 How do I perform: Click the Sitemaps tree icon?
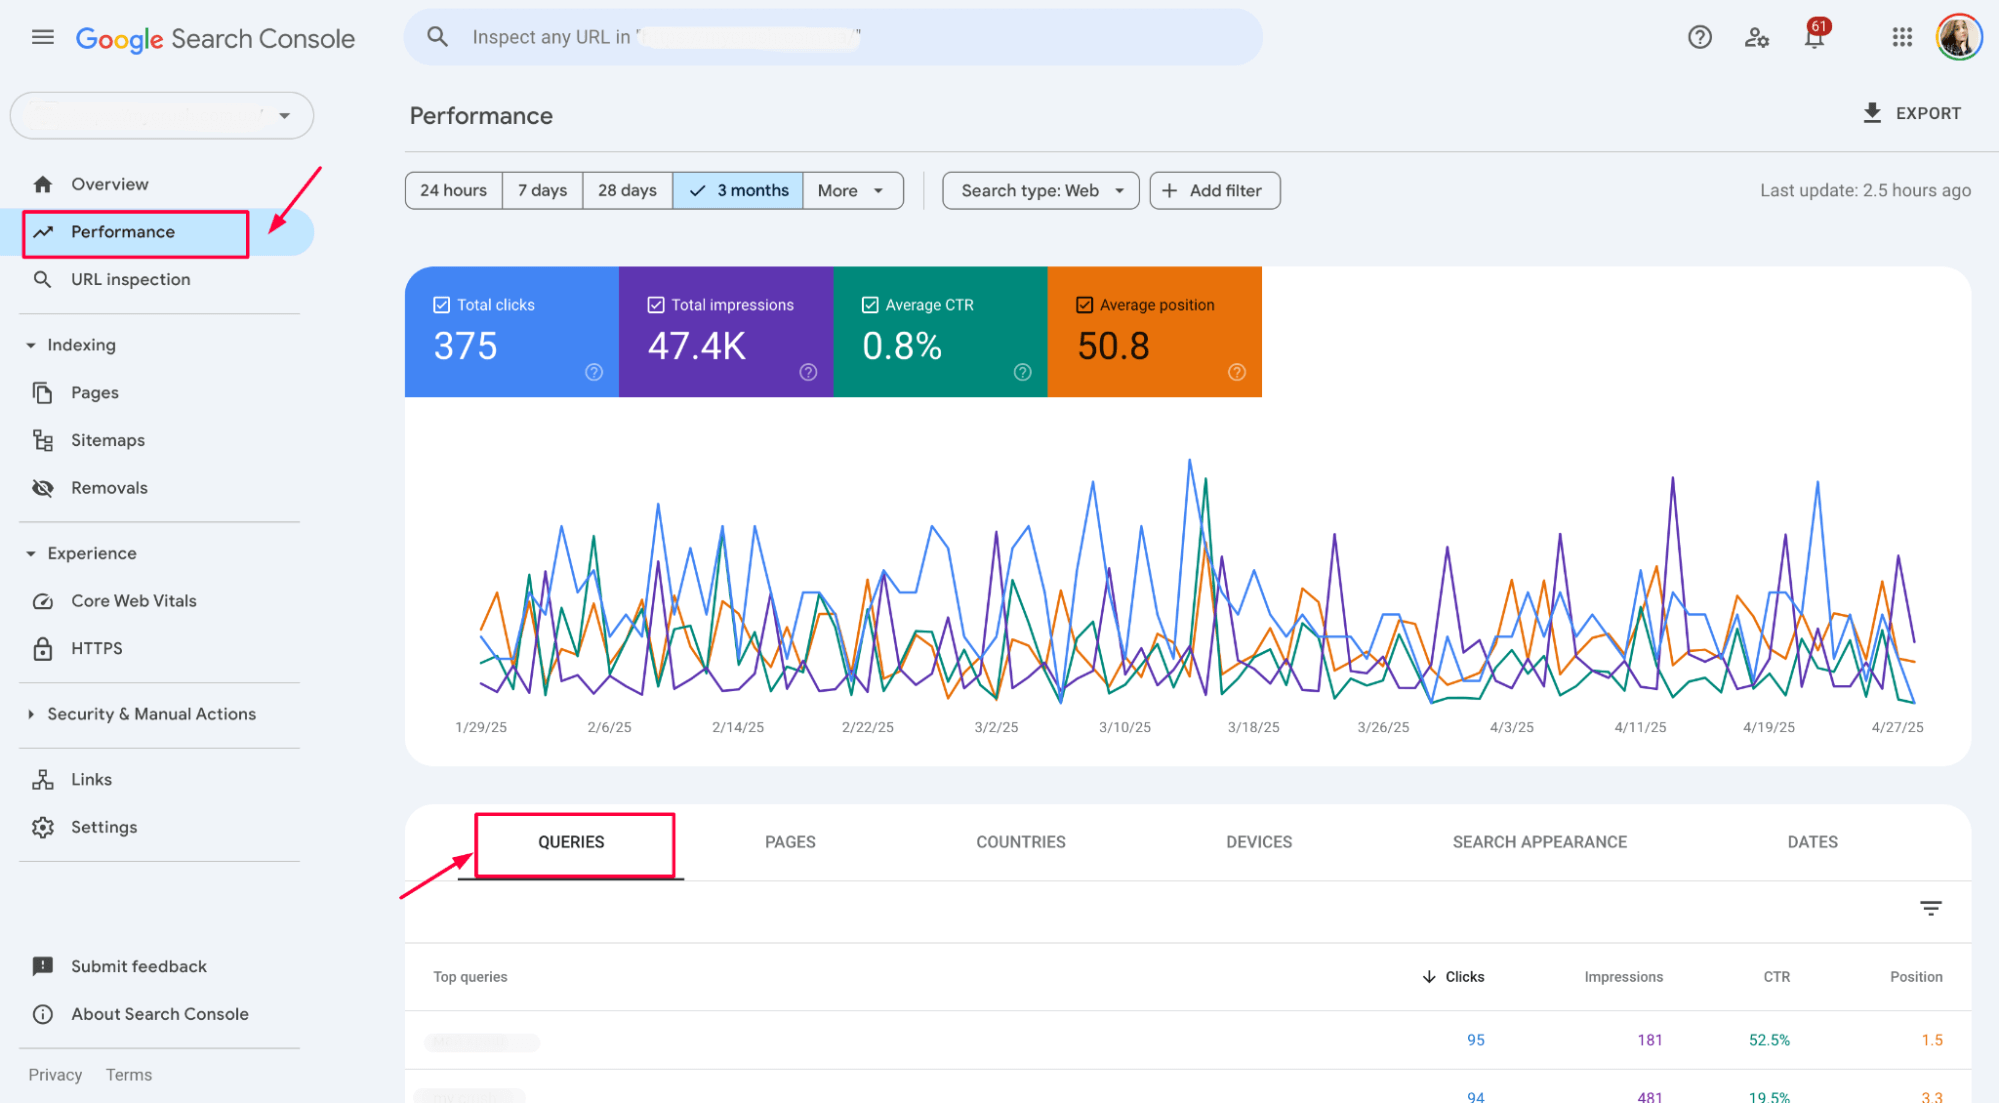click(43, 440)
